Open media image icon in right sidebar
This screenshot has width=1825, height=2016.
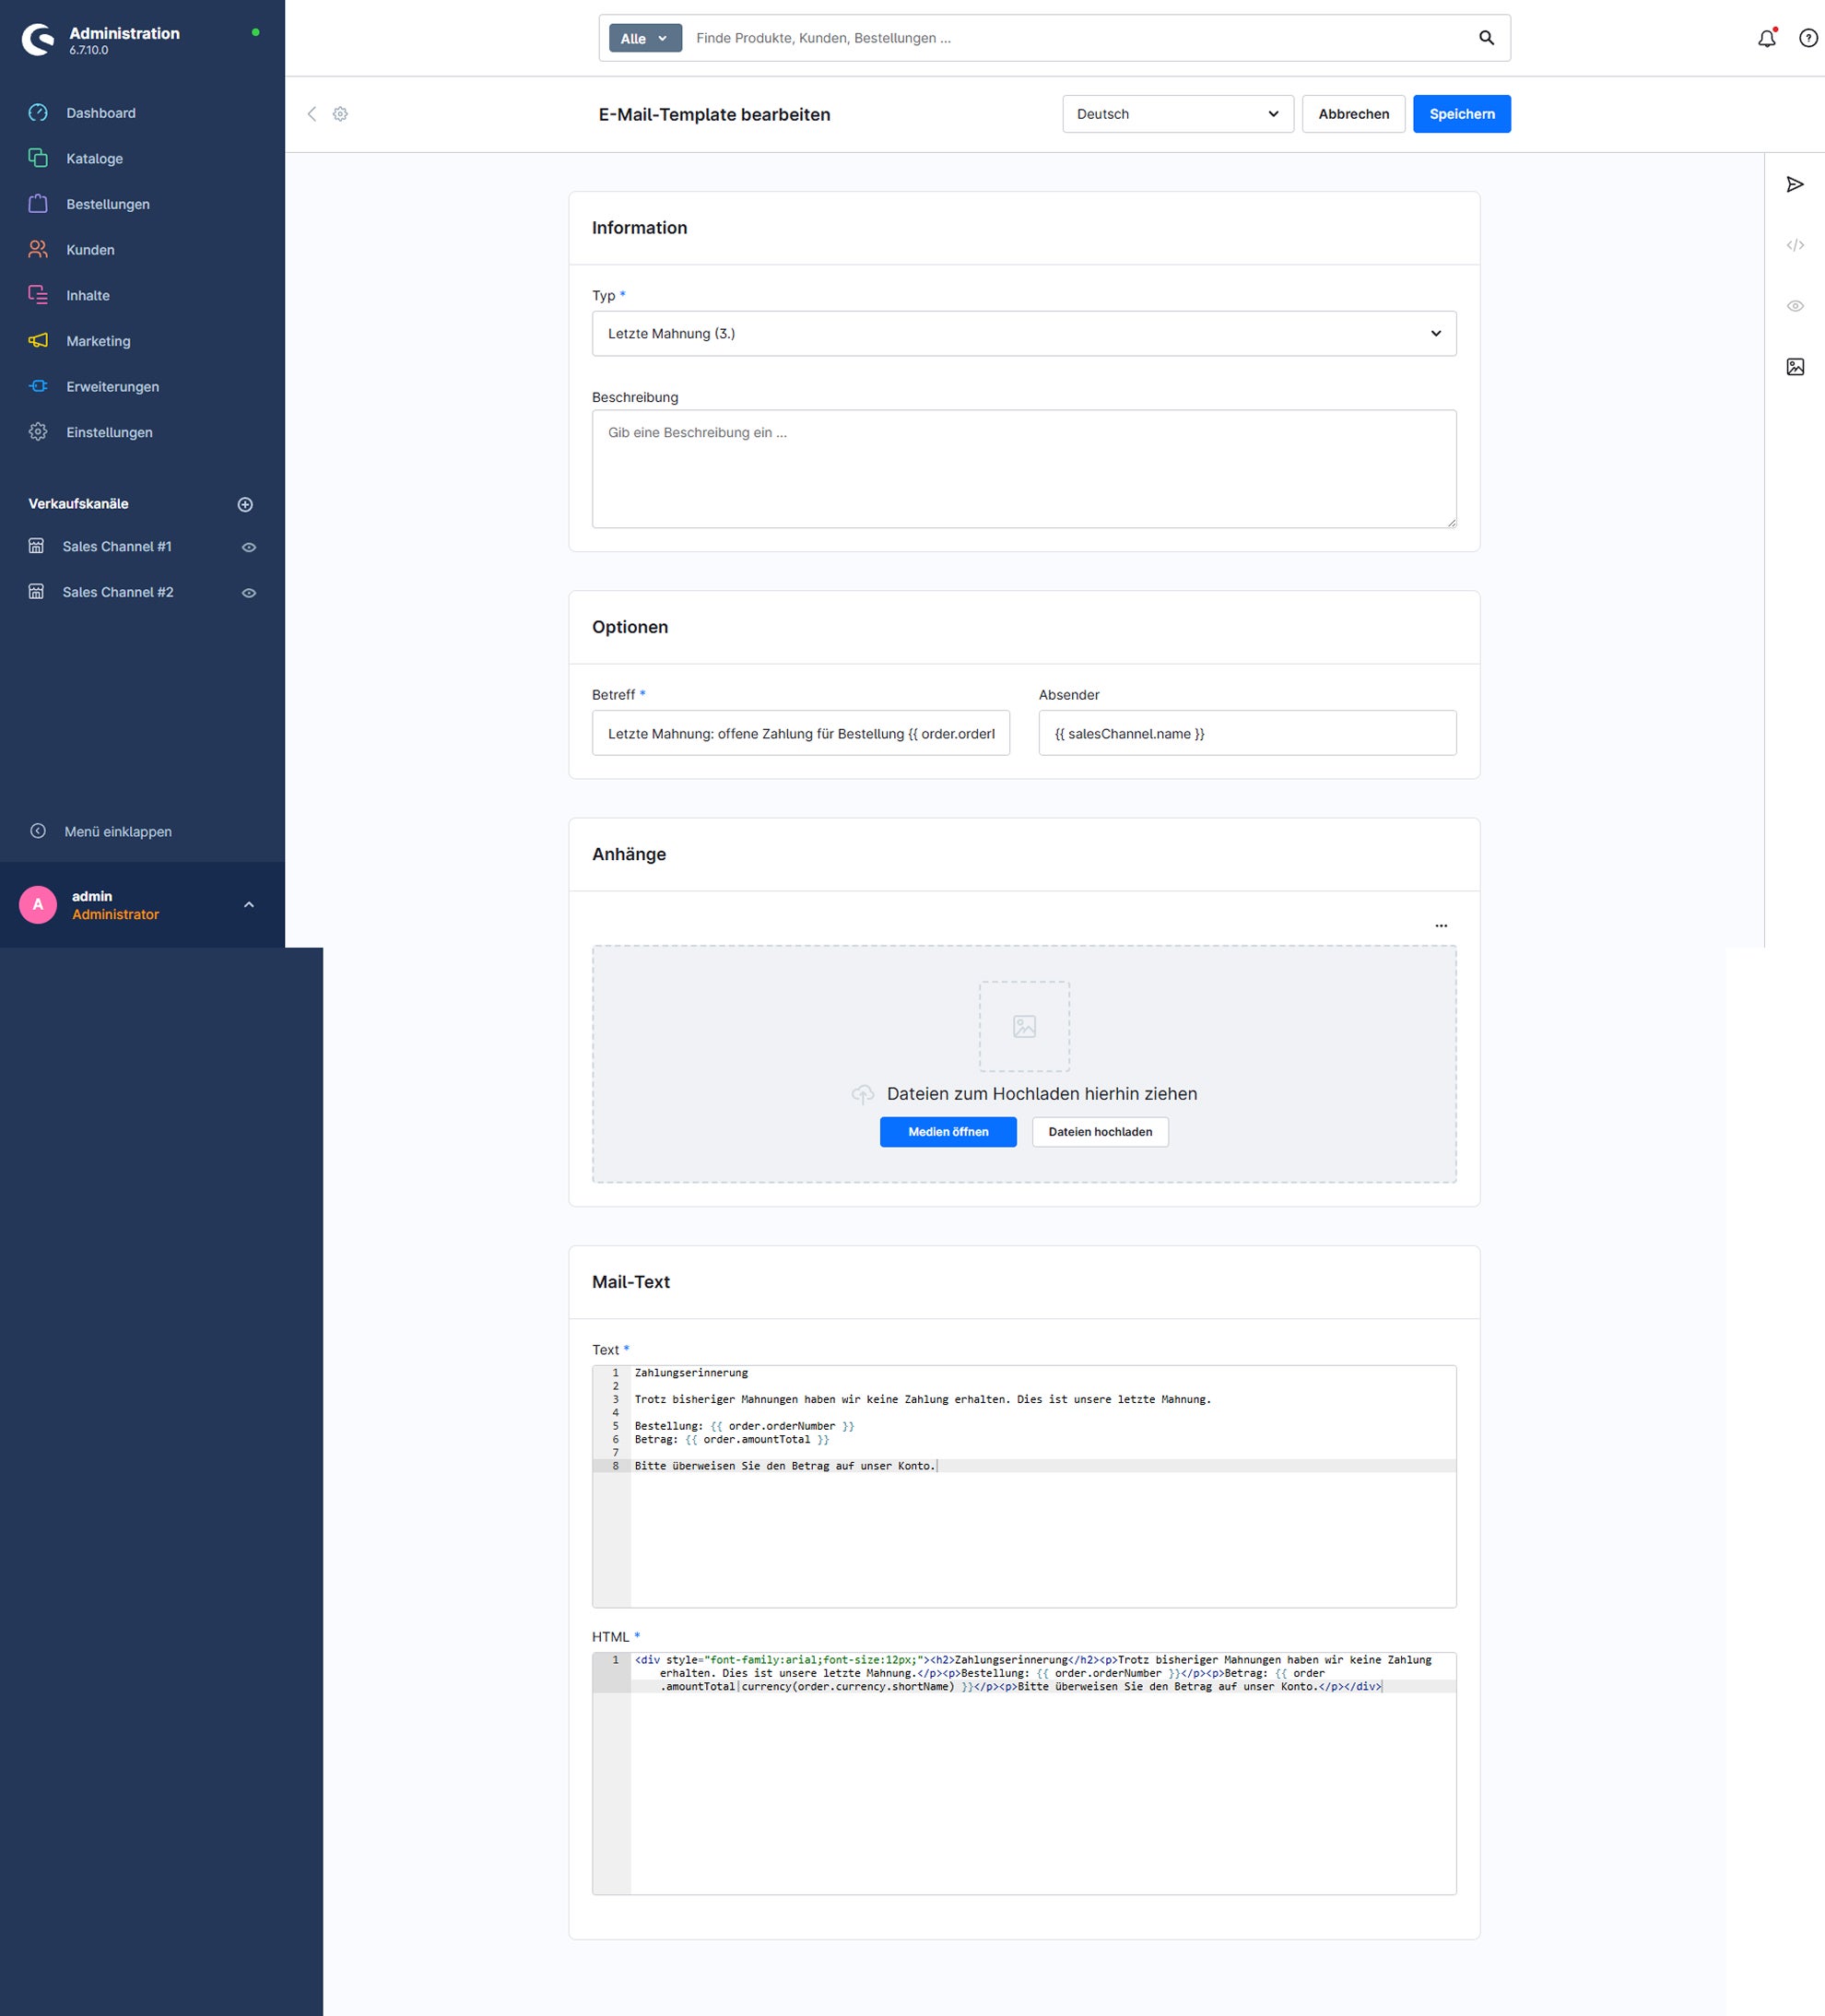(1795, 367)
